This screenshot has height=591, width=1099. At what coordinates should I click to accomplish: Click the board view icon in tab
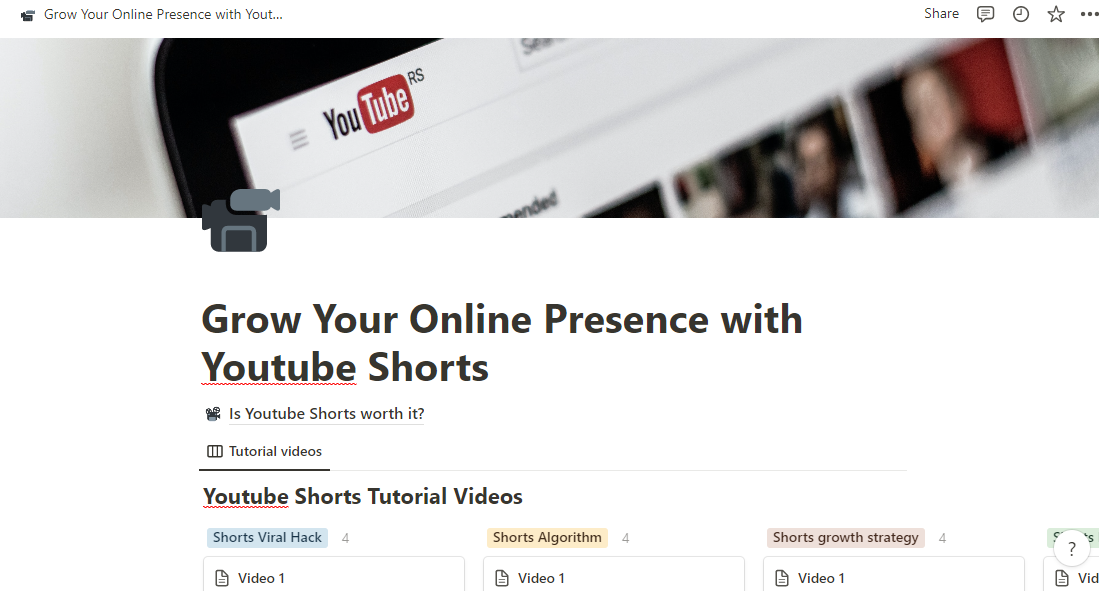[x=214, y=451]
